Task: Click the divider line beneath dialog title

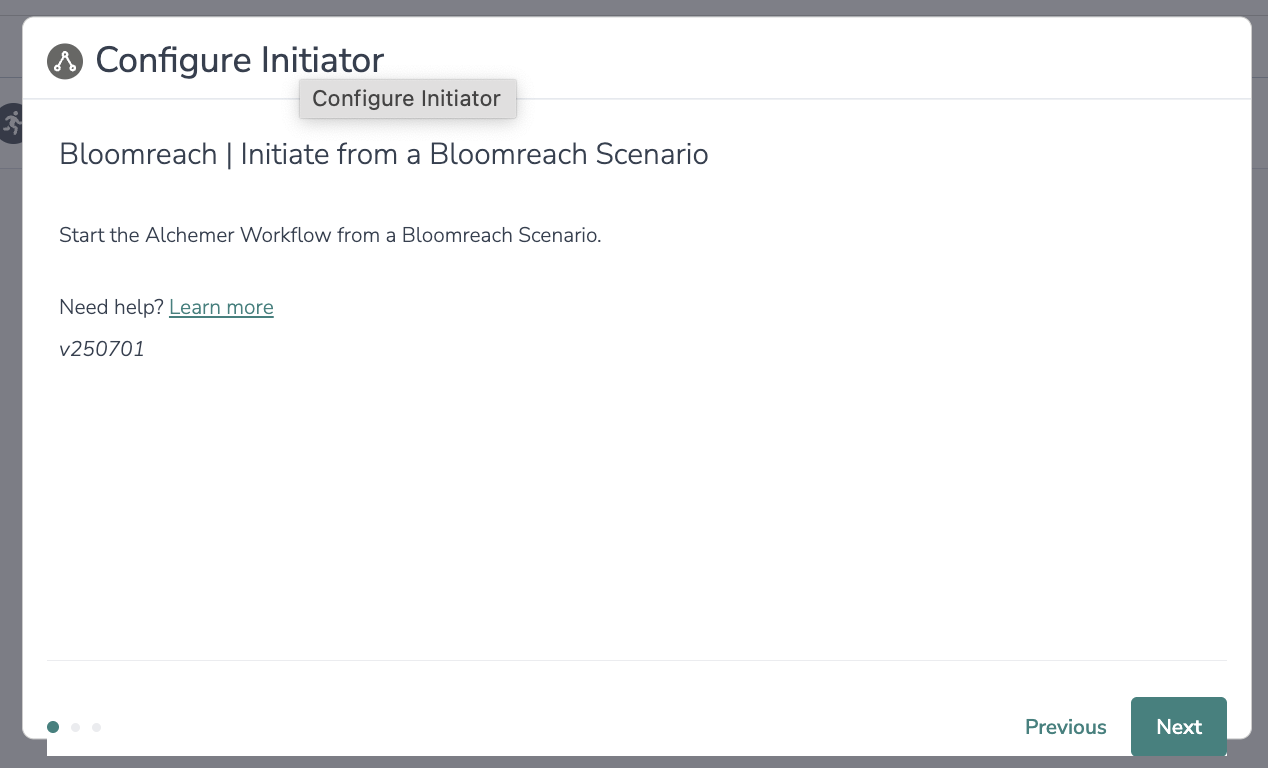Action: [800, 99]
